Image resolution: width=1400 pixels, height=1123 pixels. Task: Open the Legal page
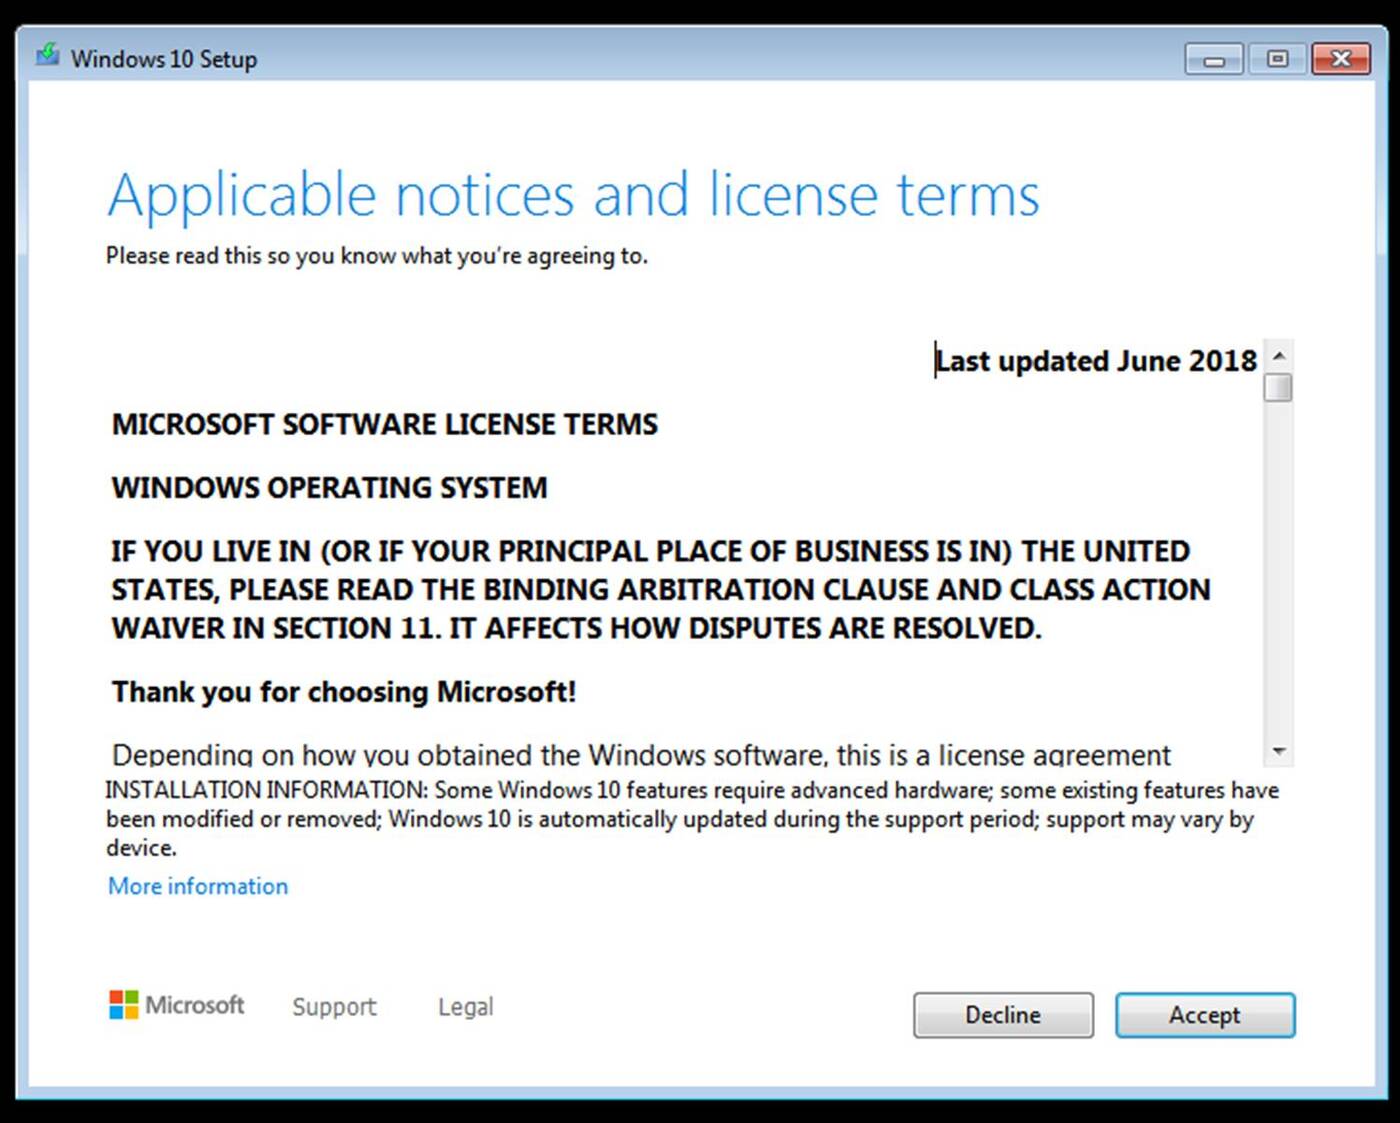pyautogui.click(x=465, y=1006)
